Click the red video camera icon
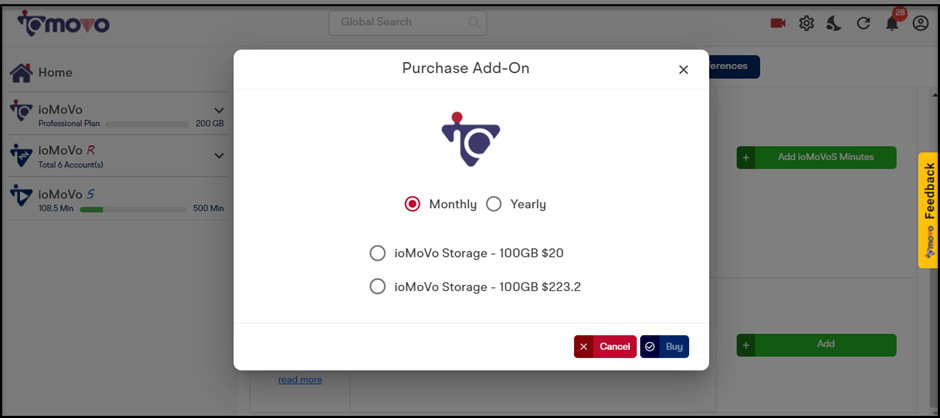Image resolution: width=940 pixels, height=418 pixels. coord(778,23)
